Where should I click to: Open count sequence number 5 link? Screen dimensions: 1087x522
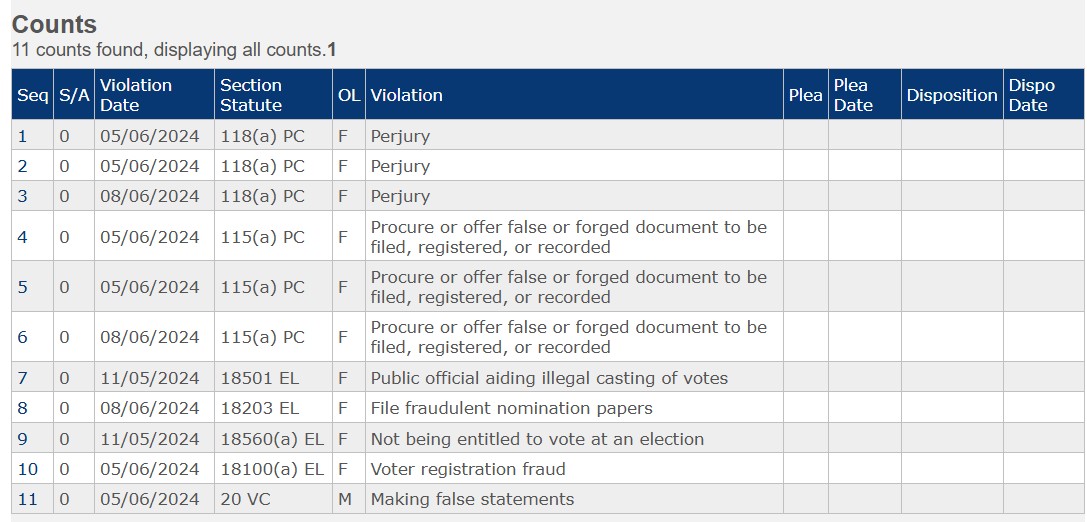pos(23,287)
